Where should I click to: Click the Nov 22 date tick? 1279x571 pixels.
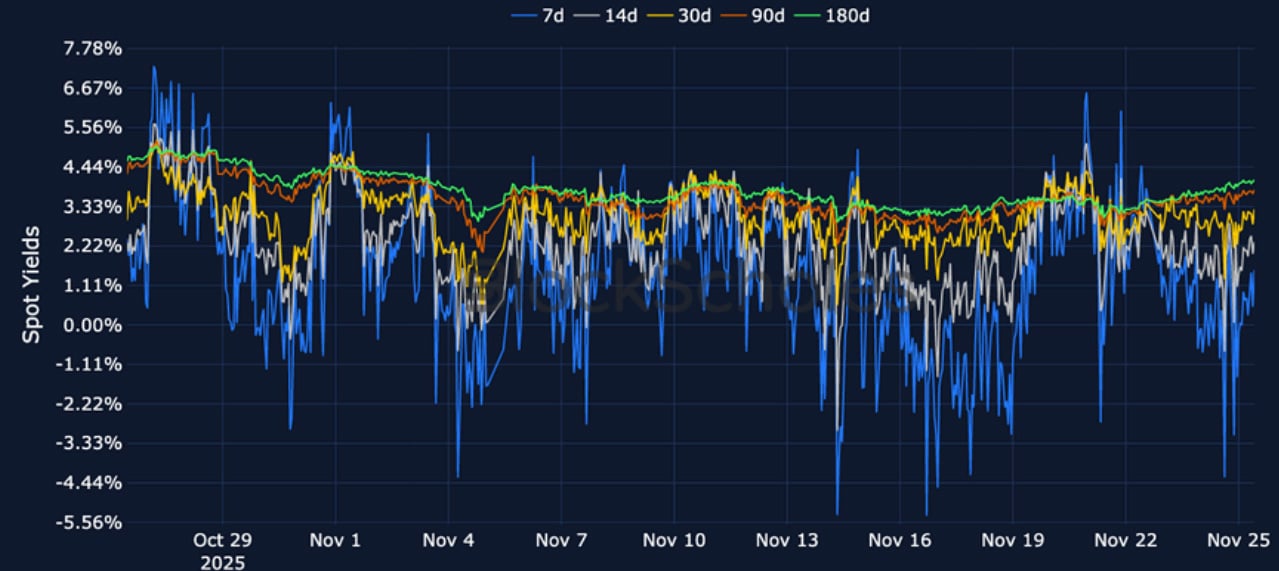(x=1126, y=540)
